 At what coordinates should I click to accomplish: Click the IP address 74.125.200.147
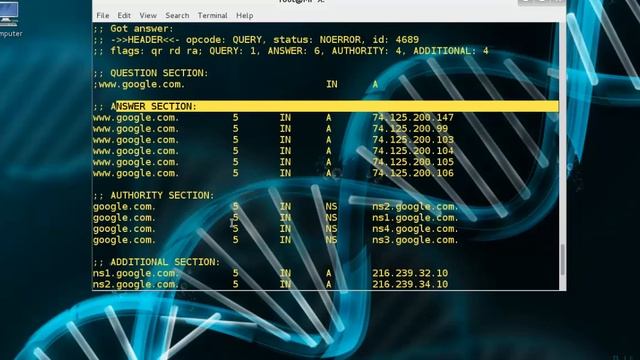pos(413,118)
